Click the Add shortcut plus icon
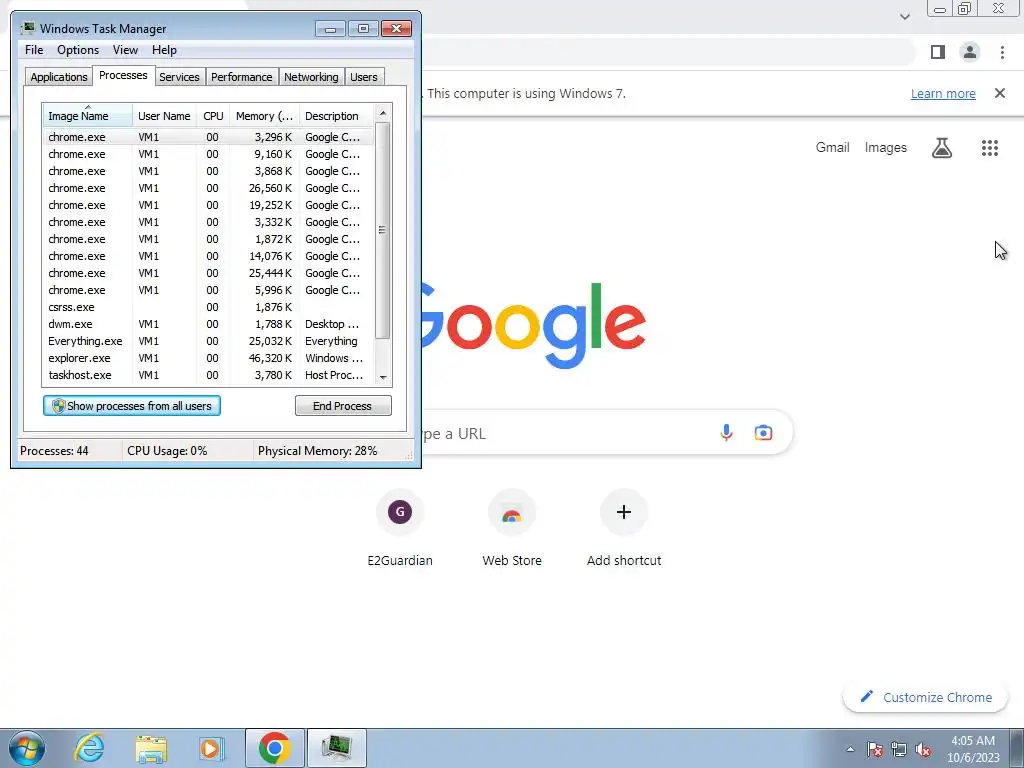 (624, 512)
